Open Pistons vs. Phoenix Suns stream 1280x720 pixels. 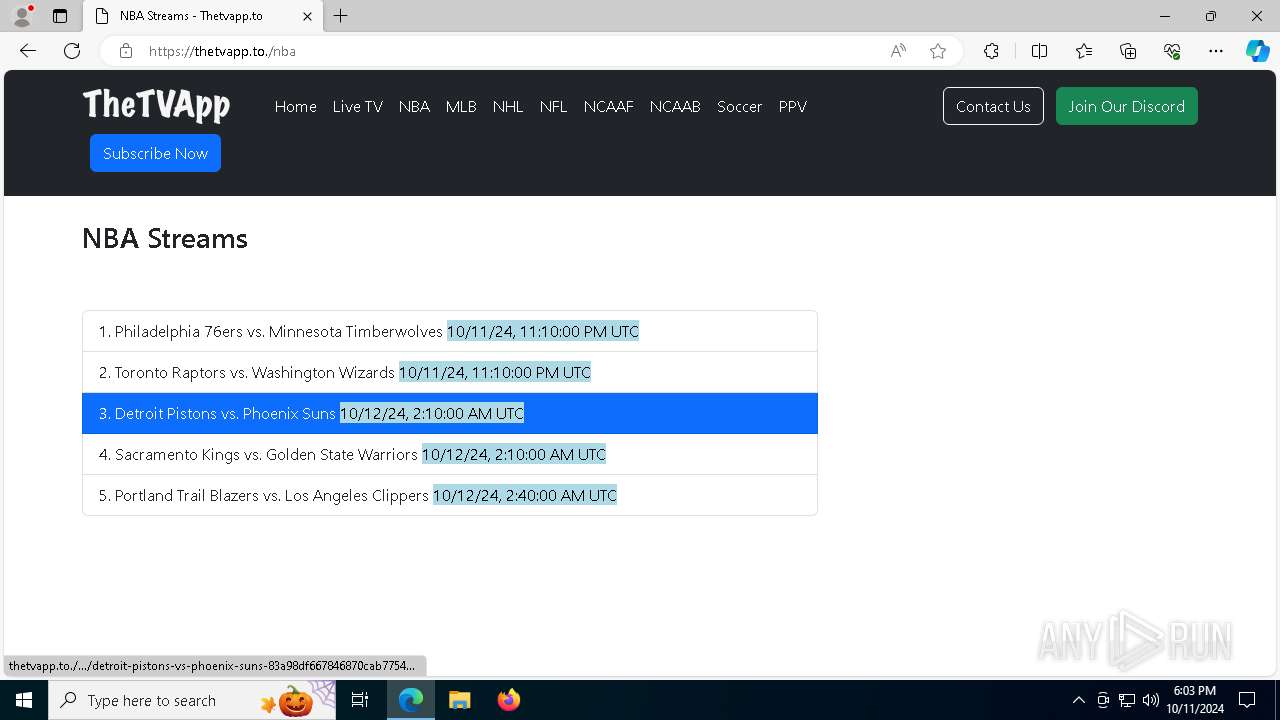(x=450, y=413)
